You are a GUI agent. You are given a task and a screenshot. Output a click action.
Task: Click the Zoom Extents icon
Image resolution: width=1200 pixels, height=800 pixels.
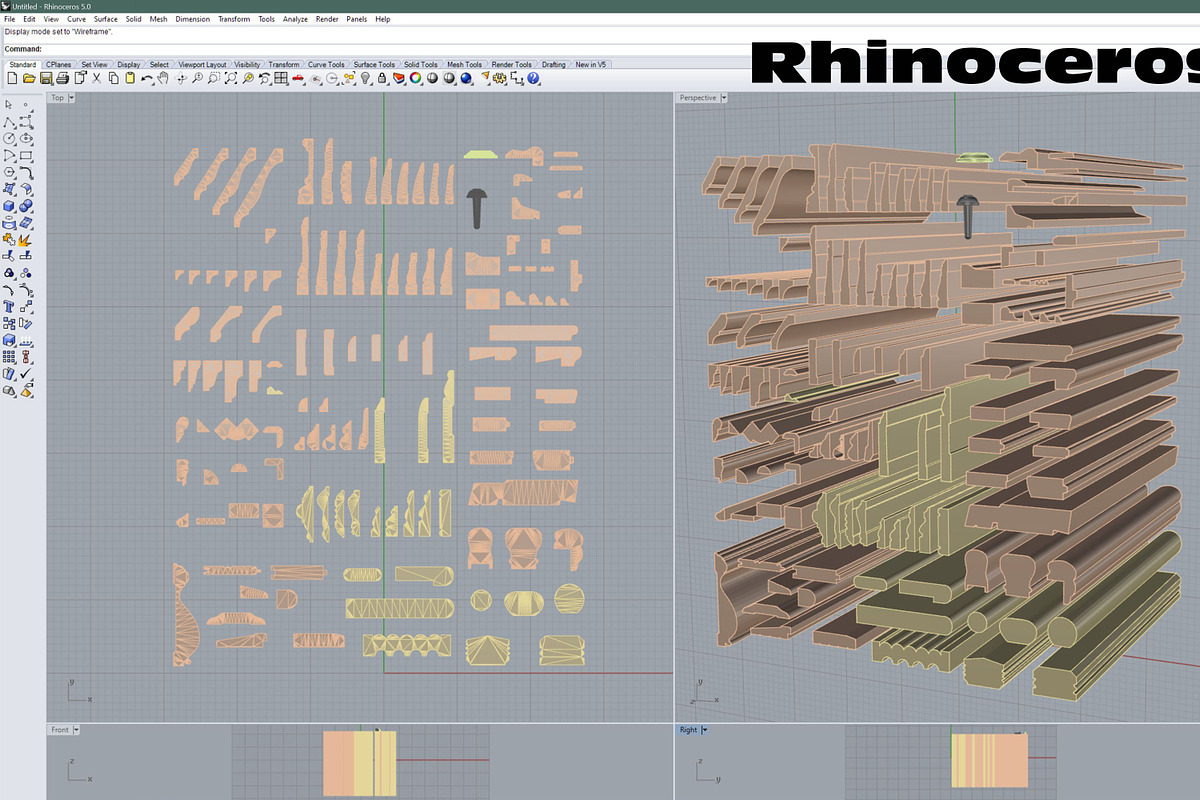pyautogui.click(x=231, y=78)
